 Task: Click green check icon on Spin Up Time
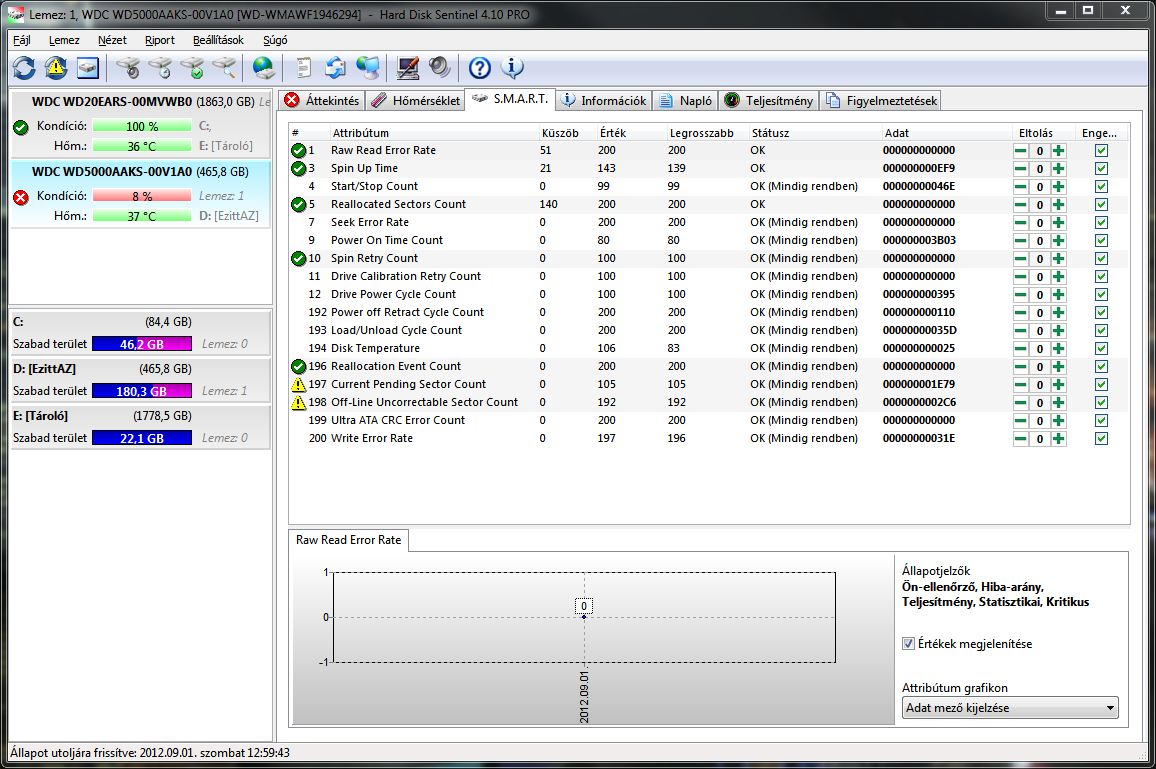tap(298, 168)
